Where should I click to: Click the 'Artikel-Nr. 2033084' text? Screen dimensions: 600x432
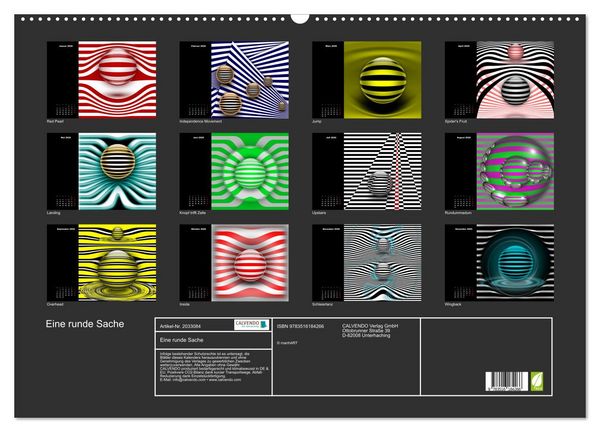click(x=180, y=326)
